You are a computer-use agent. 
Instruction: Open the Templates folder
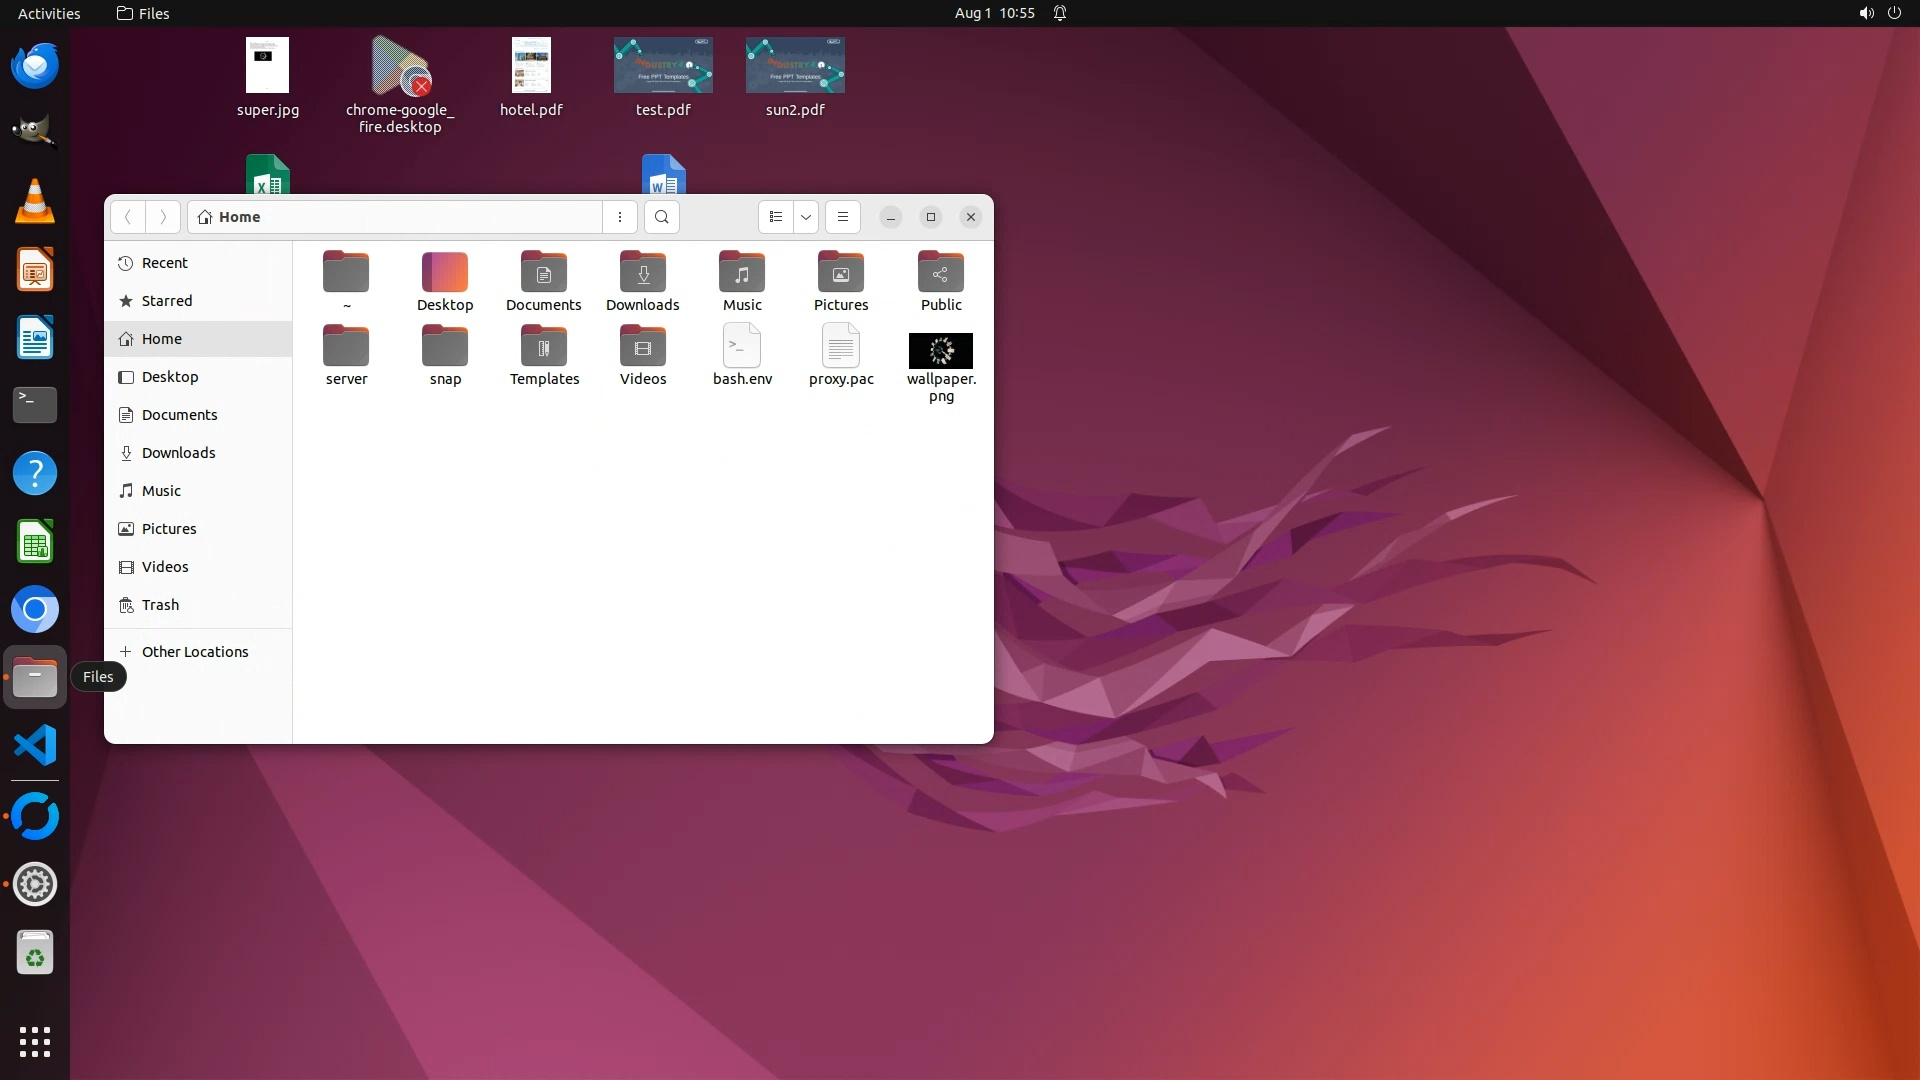[544, 347]
